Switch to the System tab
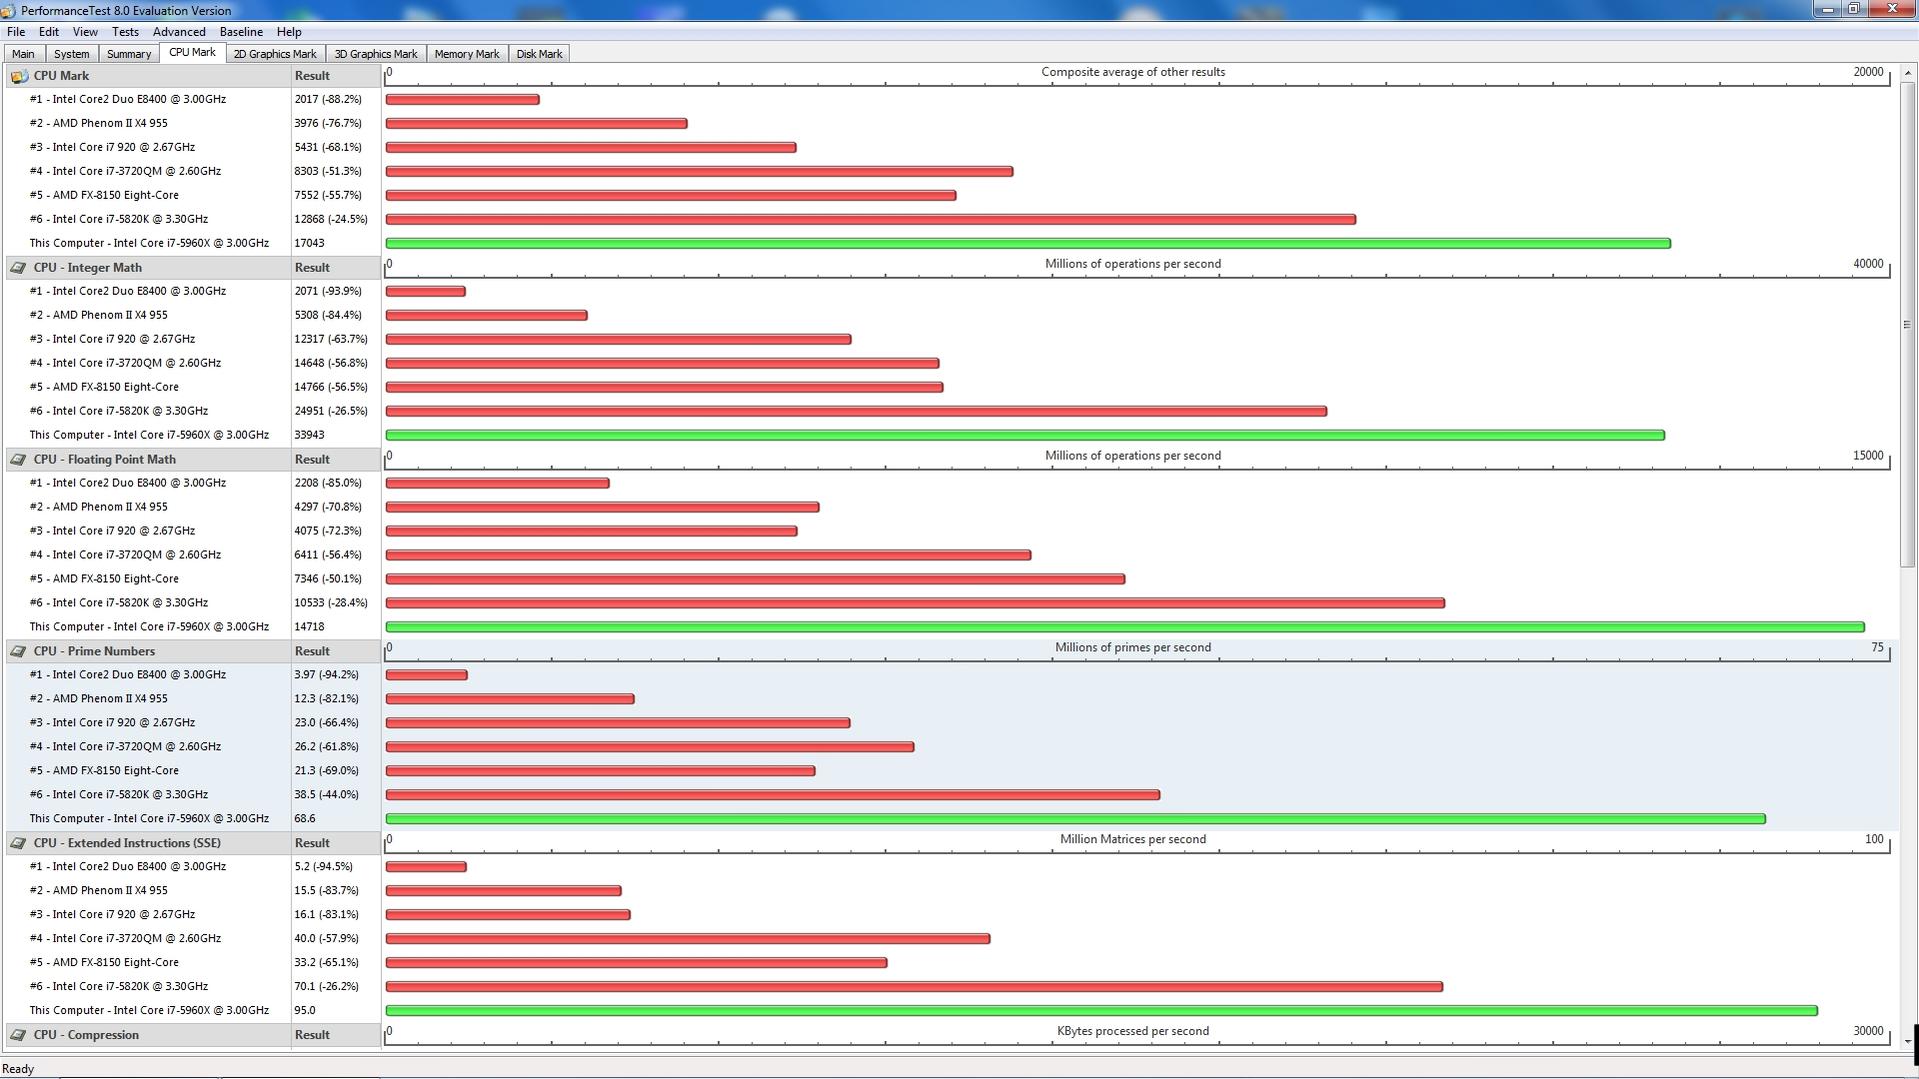The height and width of the screenshot is (1079, 1919). click(71, 54)
